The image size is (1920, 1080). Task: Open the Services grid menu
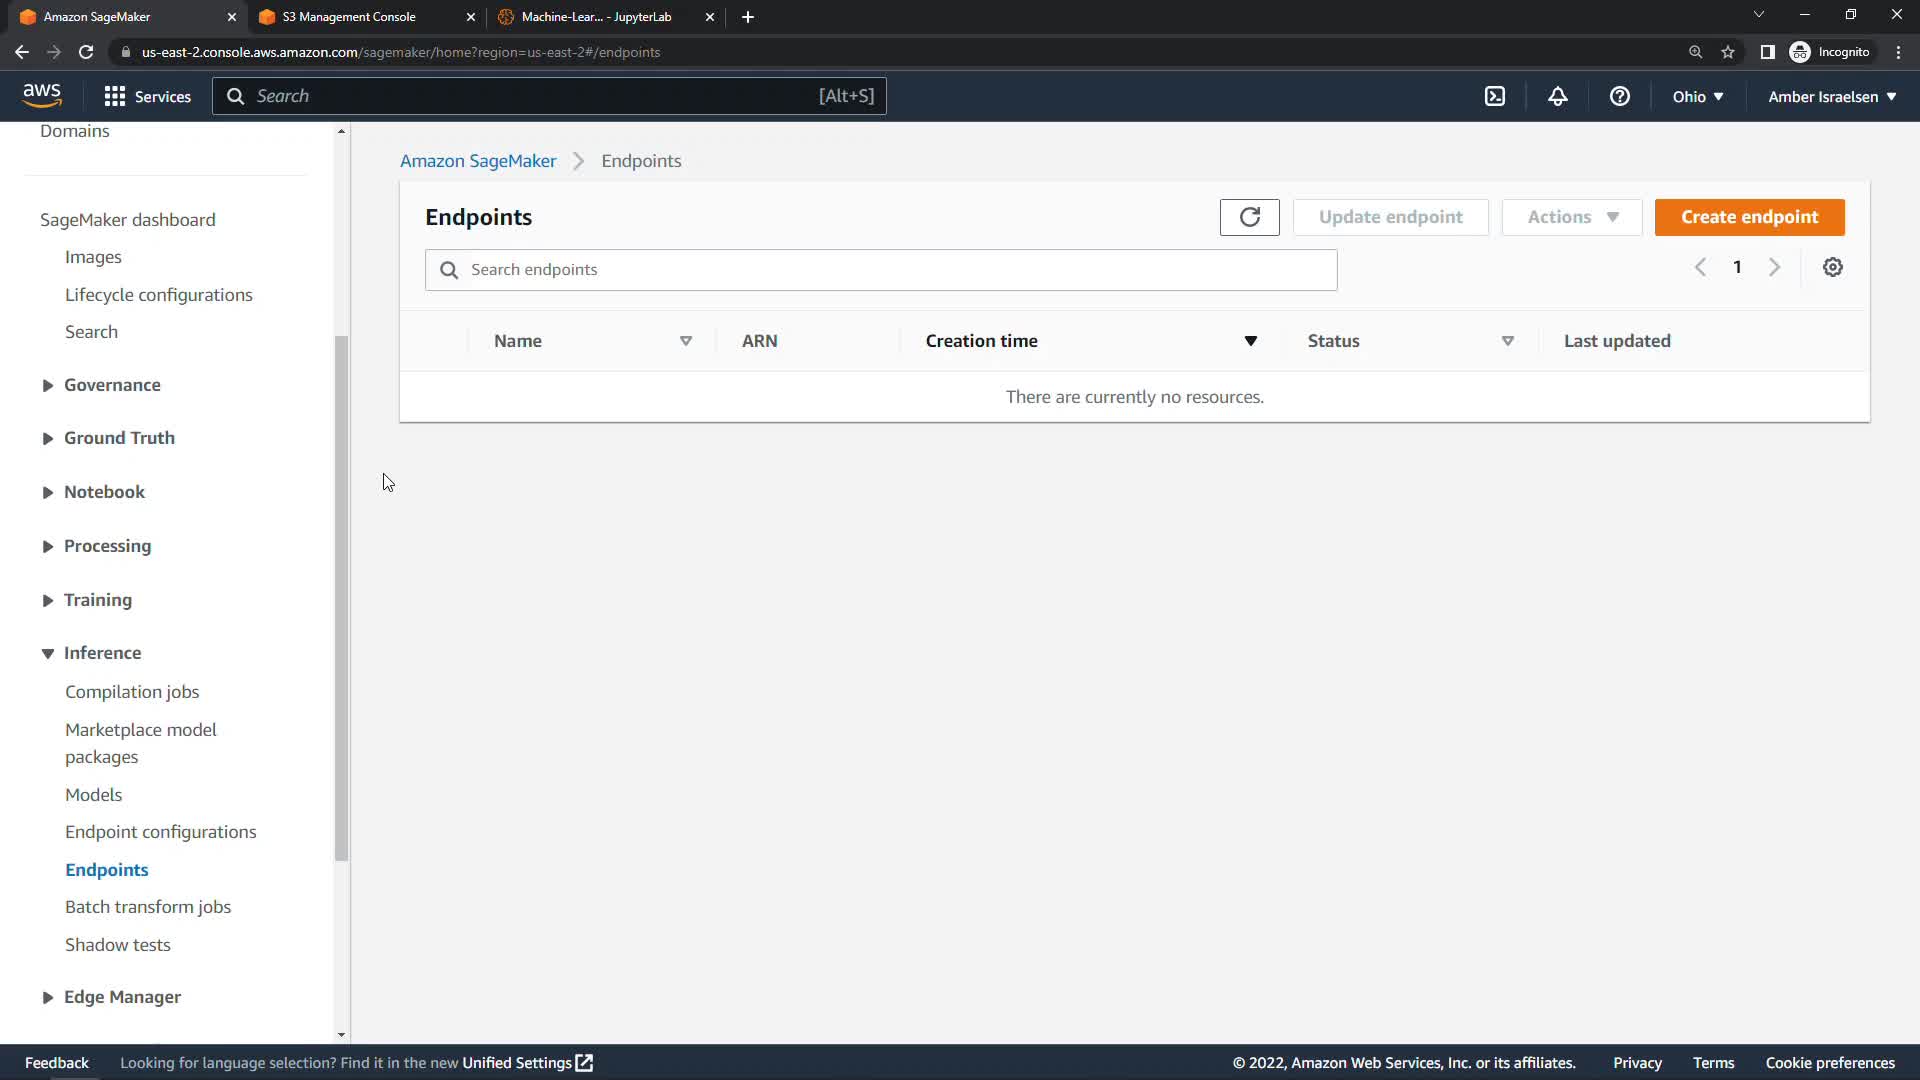click(x=147, y=96)
